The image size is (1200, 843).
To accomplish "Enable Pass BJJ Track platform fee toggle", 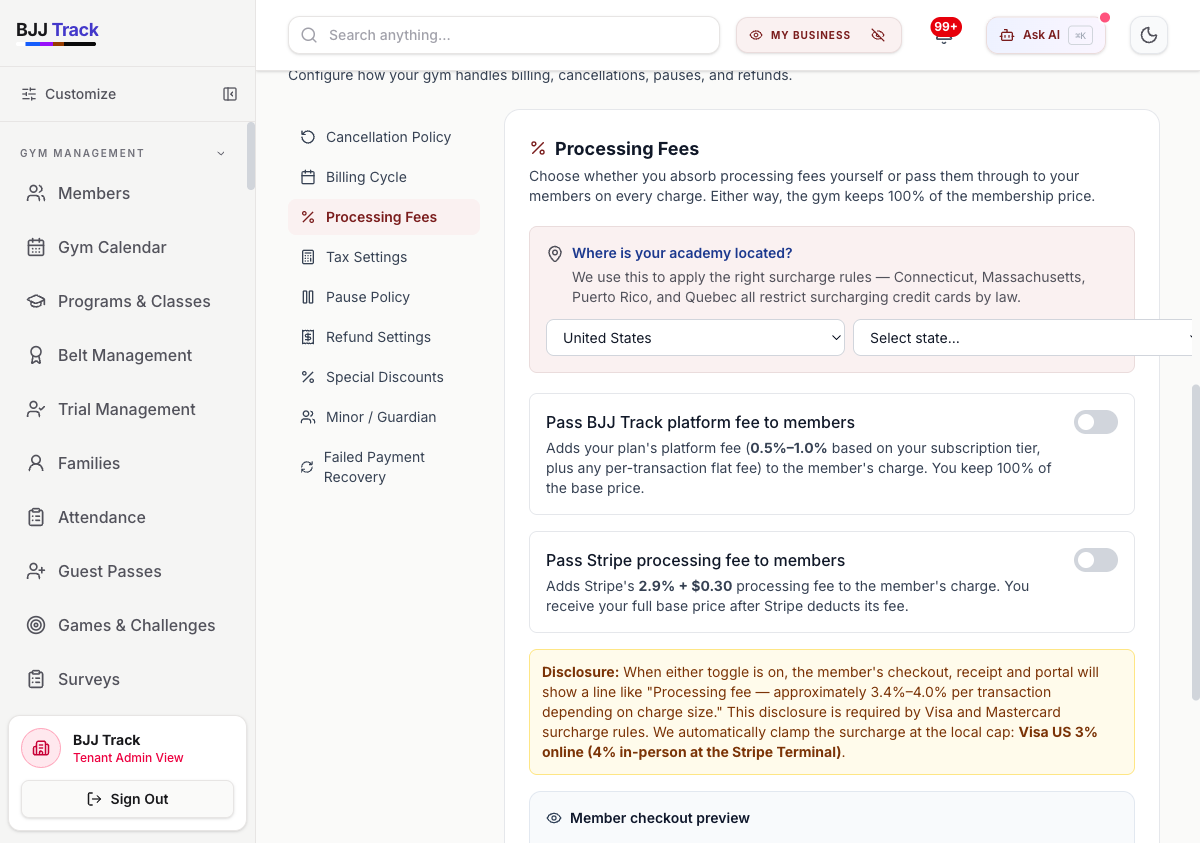I will 1096,422.
